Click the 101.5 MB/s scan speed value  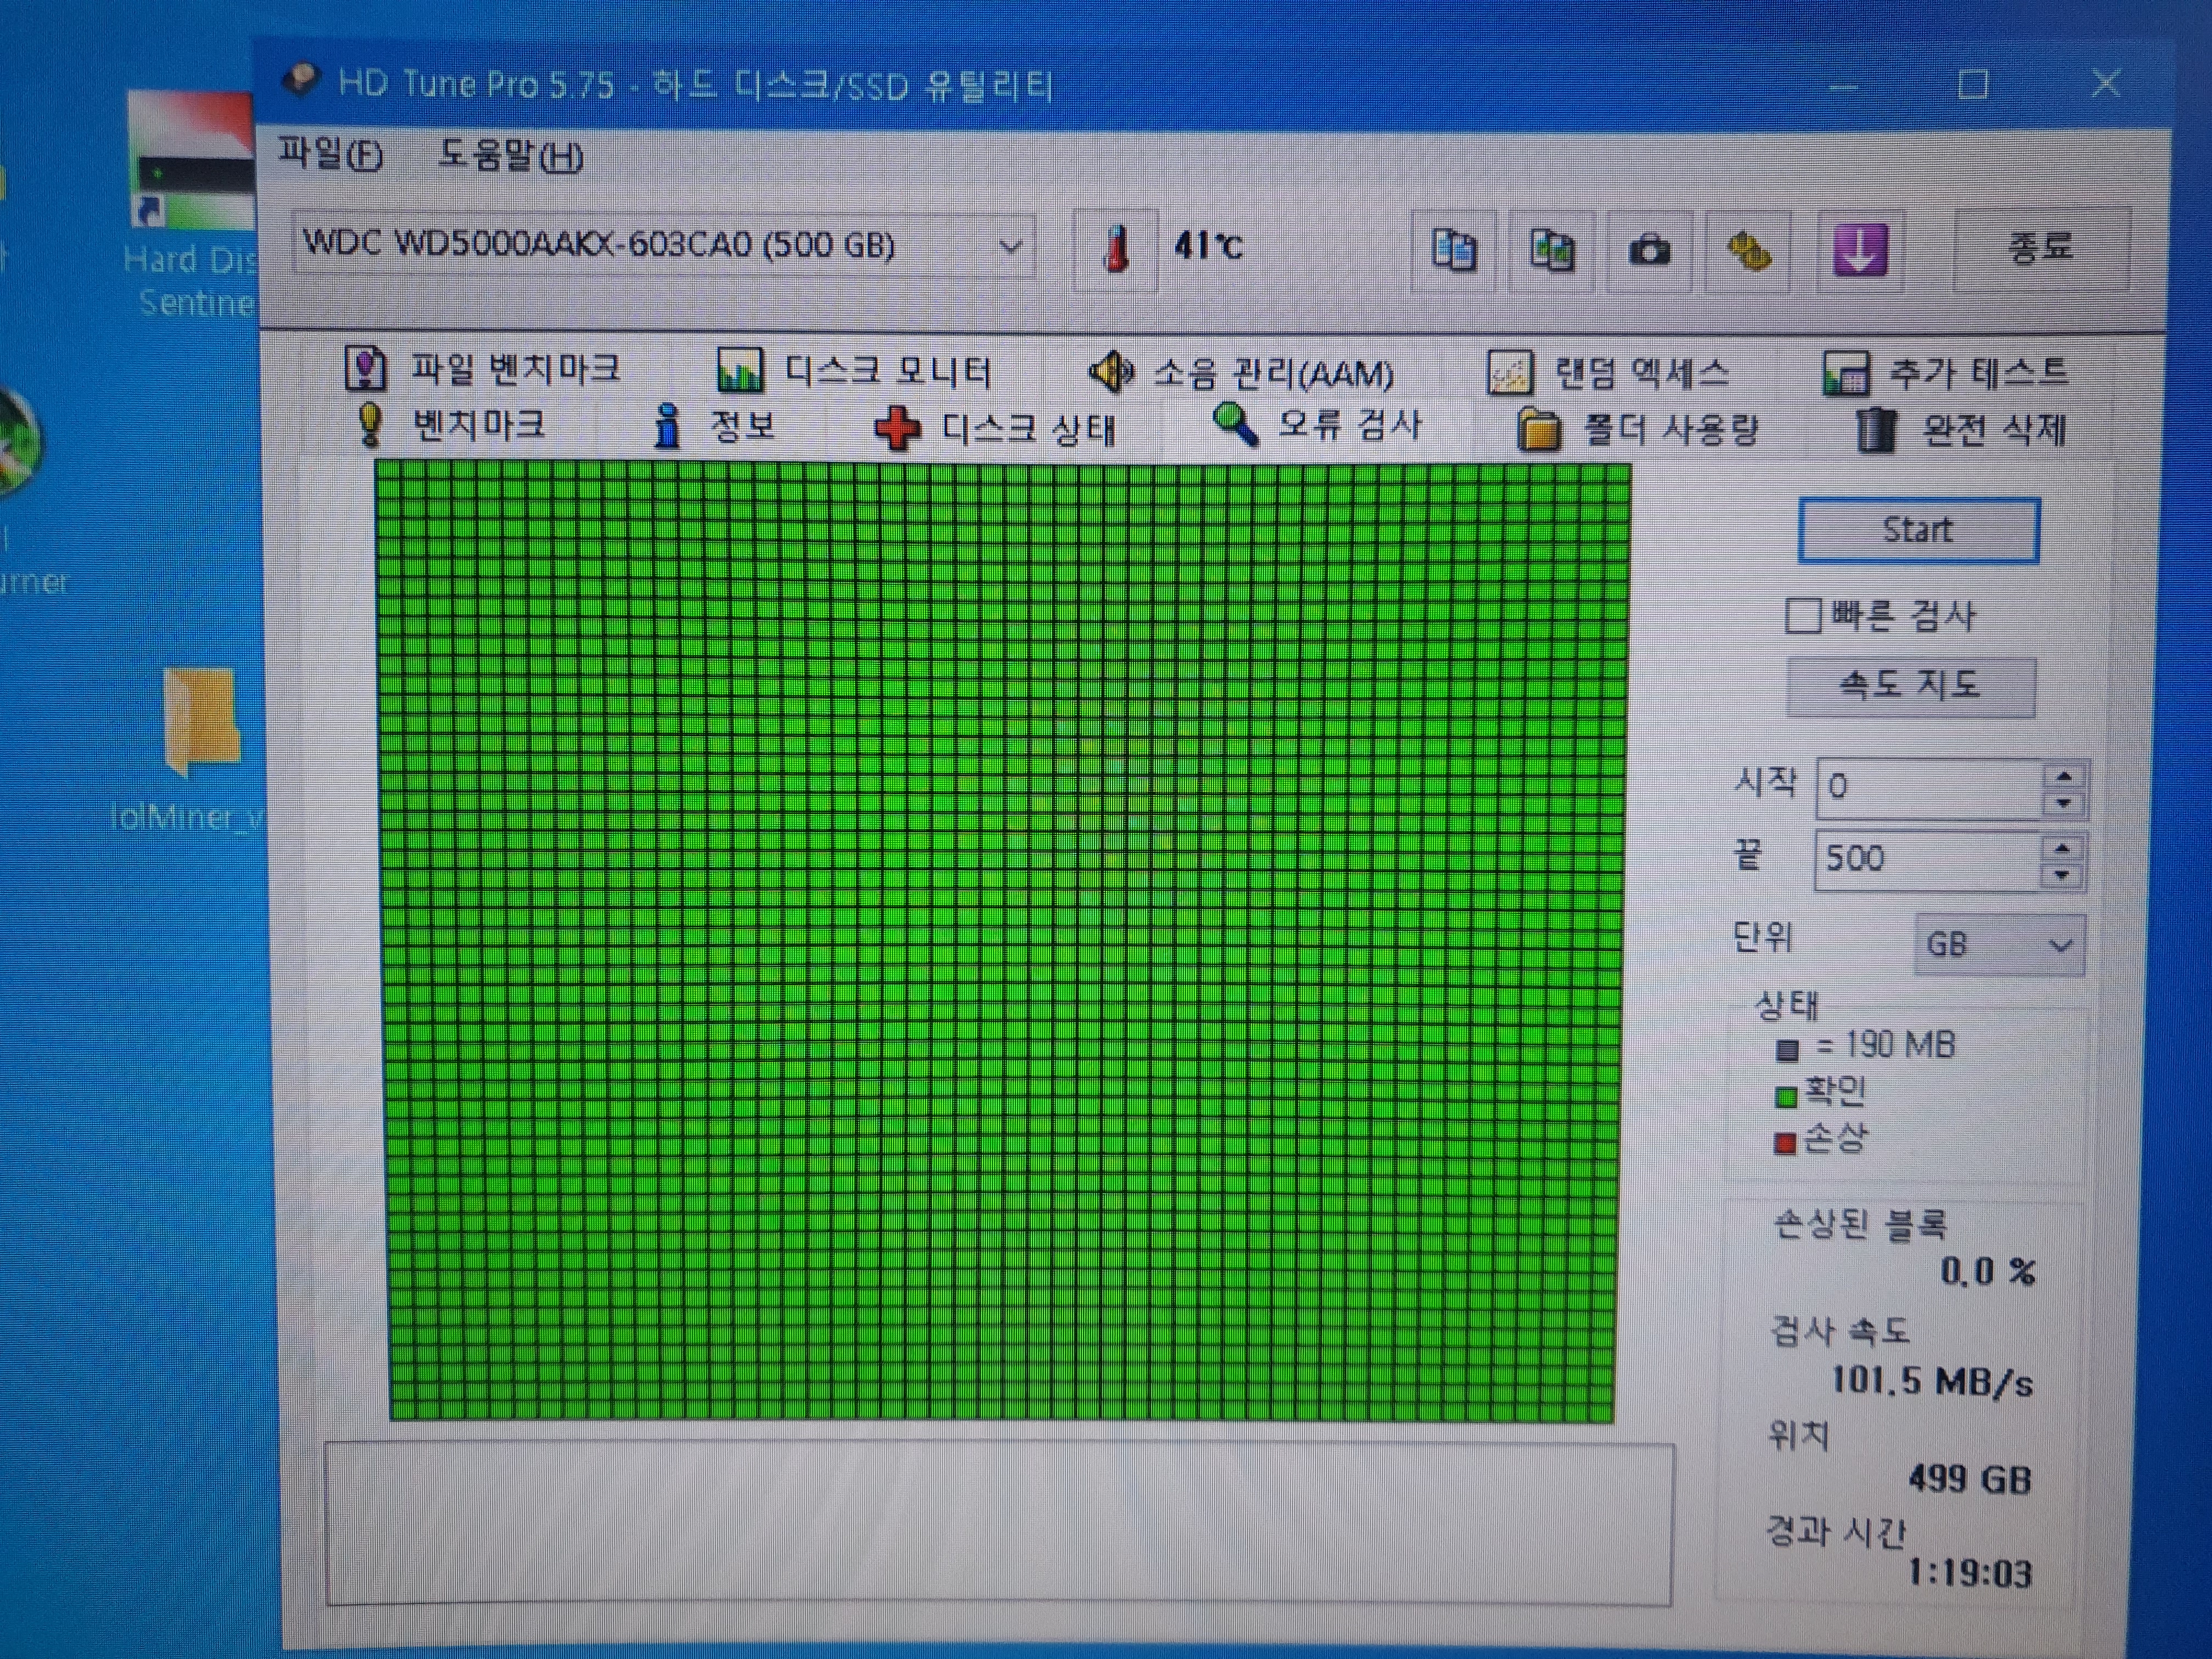1932,1381
